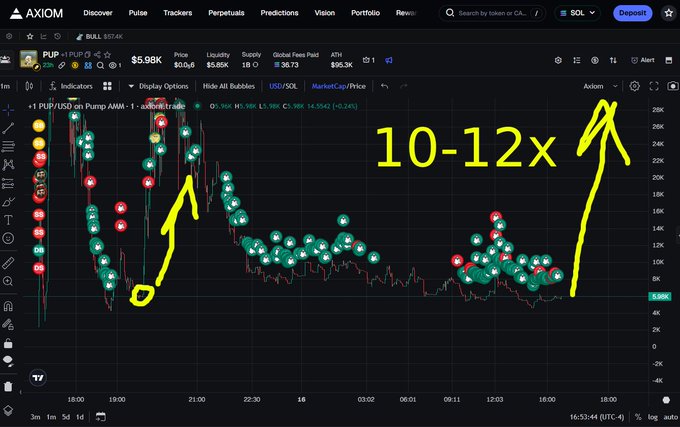680x427 pixels.
Task: Remove drawings with trash icon
Action: [x=8, y=386]
